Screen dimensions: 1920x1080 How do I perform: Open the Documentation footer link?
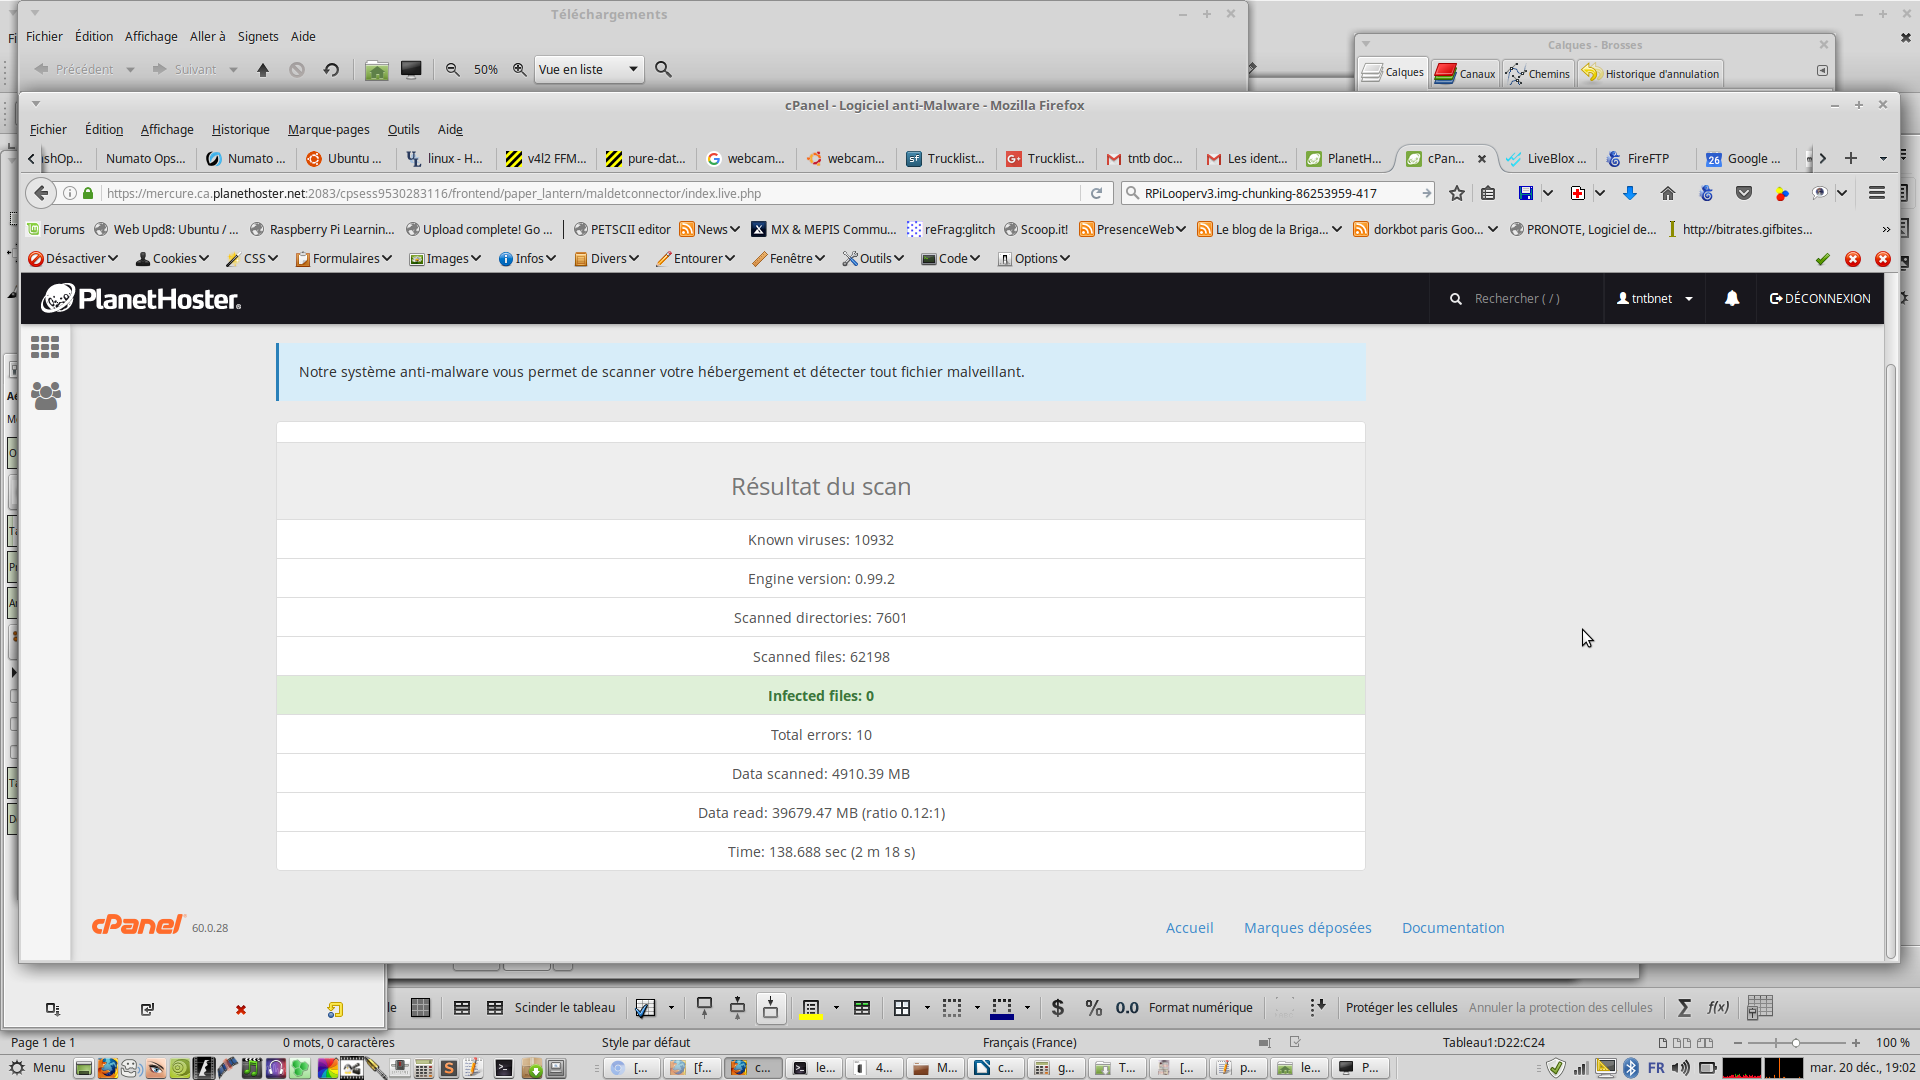[1452, 928]
